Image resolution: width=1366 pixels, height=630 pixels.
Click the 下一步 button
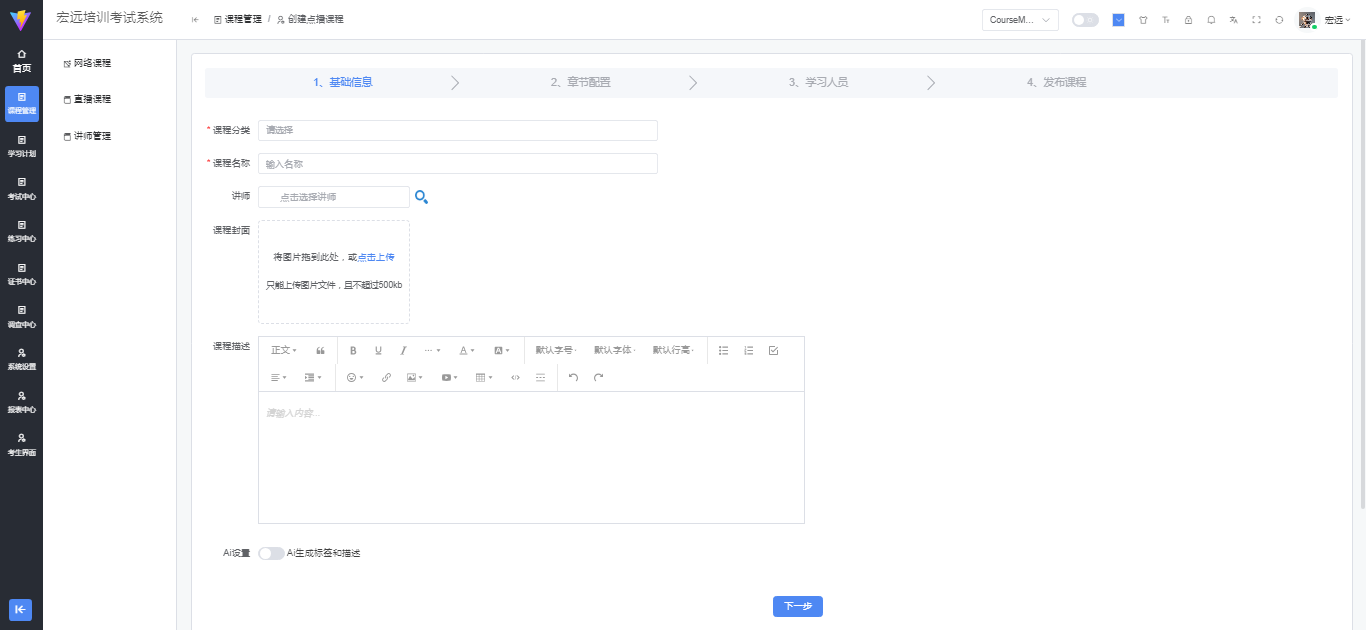coord(797,606)
